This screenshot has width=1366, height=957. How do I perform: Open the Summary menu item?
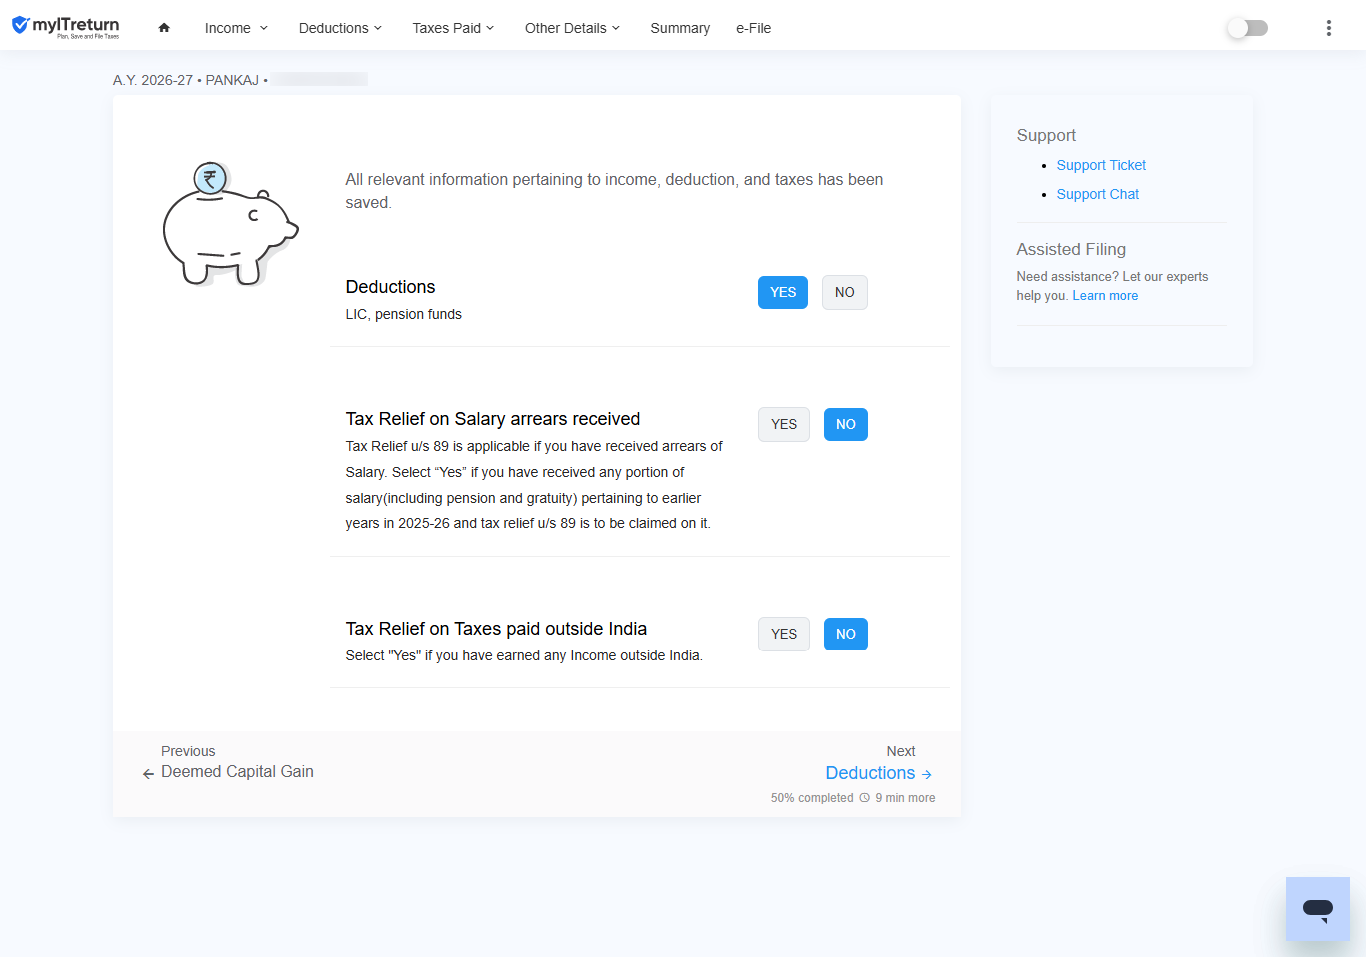[x=680, y=28]
